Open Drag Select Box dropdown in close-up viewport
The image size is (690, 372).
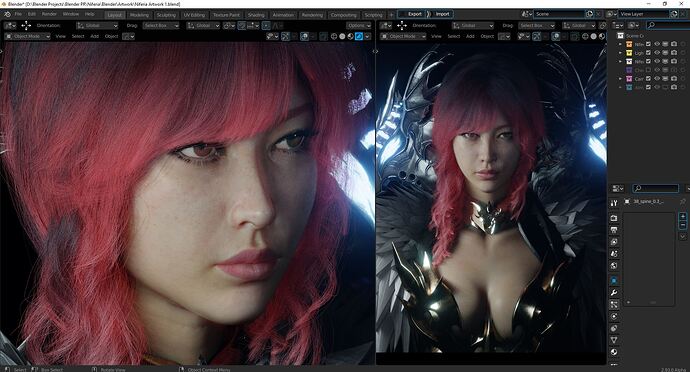(161, 26)
